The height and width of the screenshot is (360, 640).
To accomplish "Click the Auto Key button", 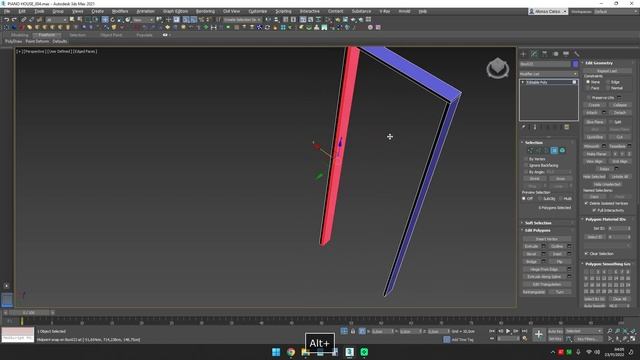I will click(555, 331).
